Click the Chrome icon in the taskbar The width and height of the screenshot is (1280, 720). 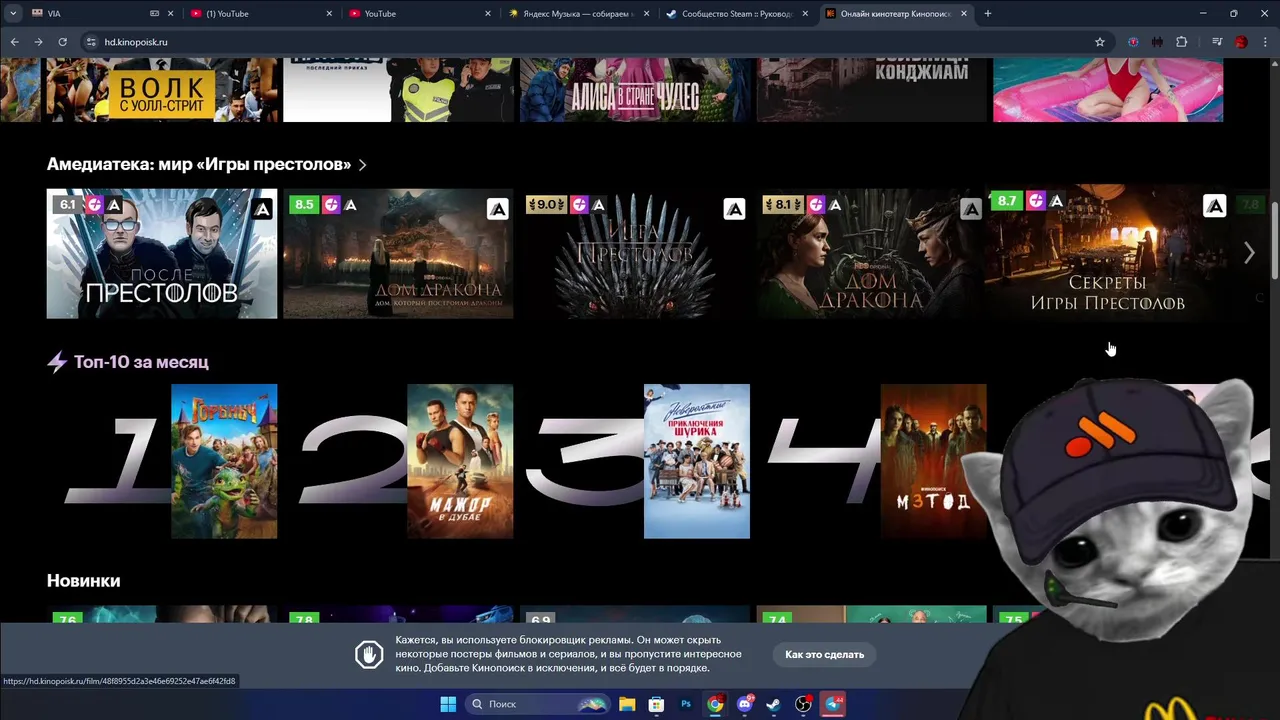[715, 704]
